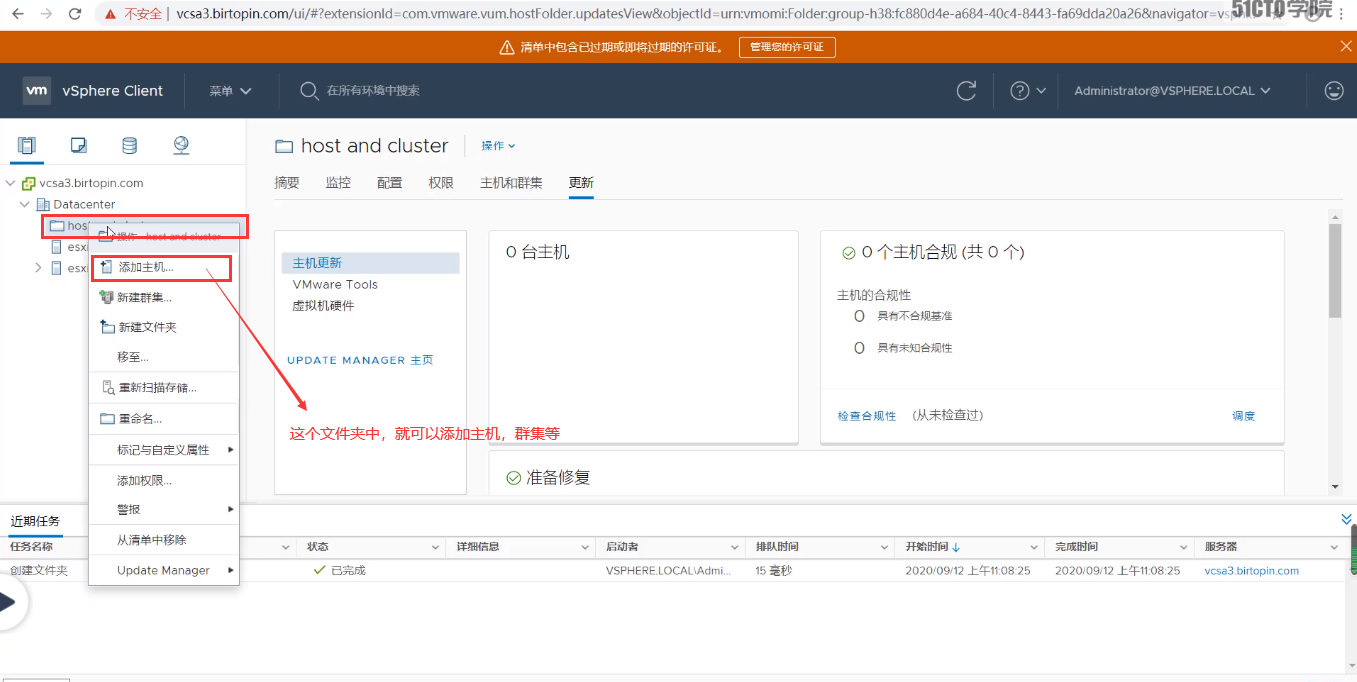This screenshot has height=682, width=1357.
Task: Open the UPDATE MANAGER 主页 link
Action: coord(360,360)
